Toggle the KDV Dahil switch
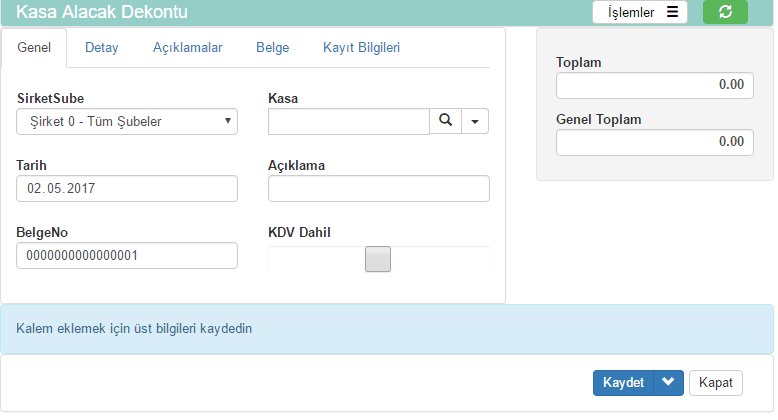The height and width of the screenshot is (420, 778). (x=378, y=259)
